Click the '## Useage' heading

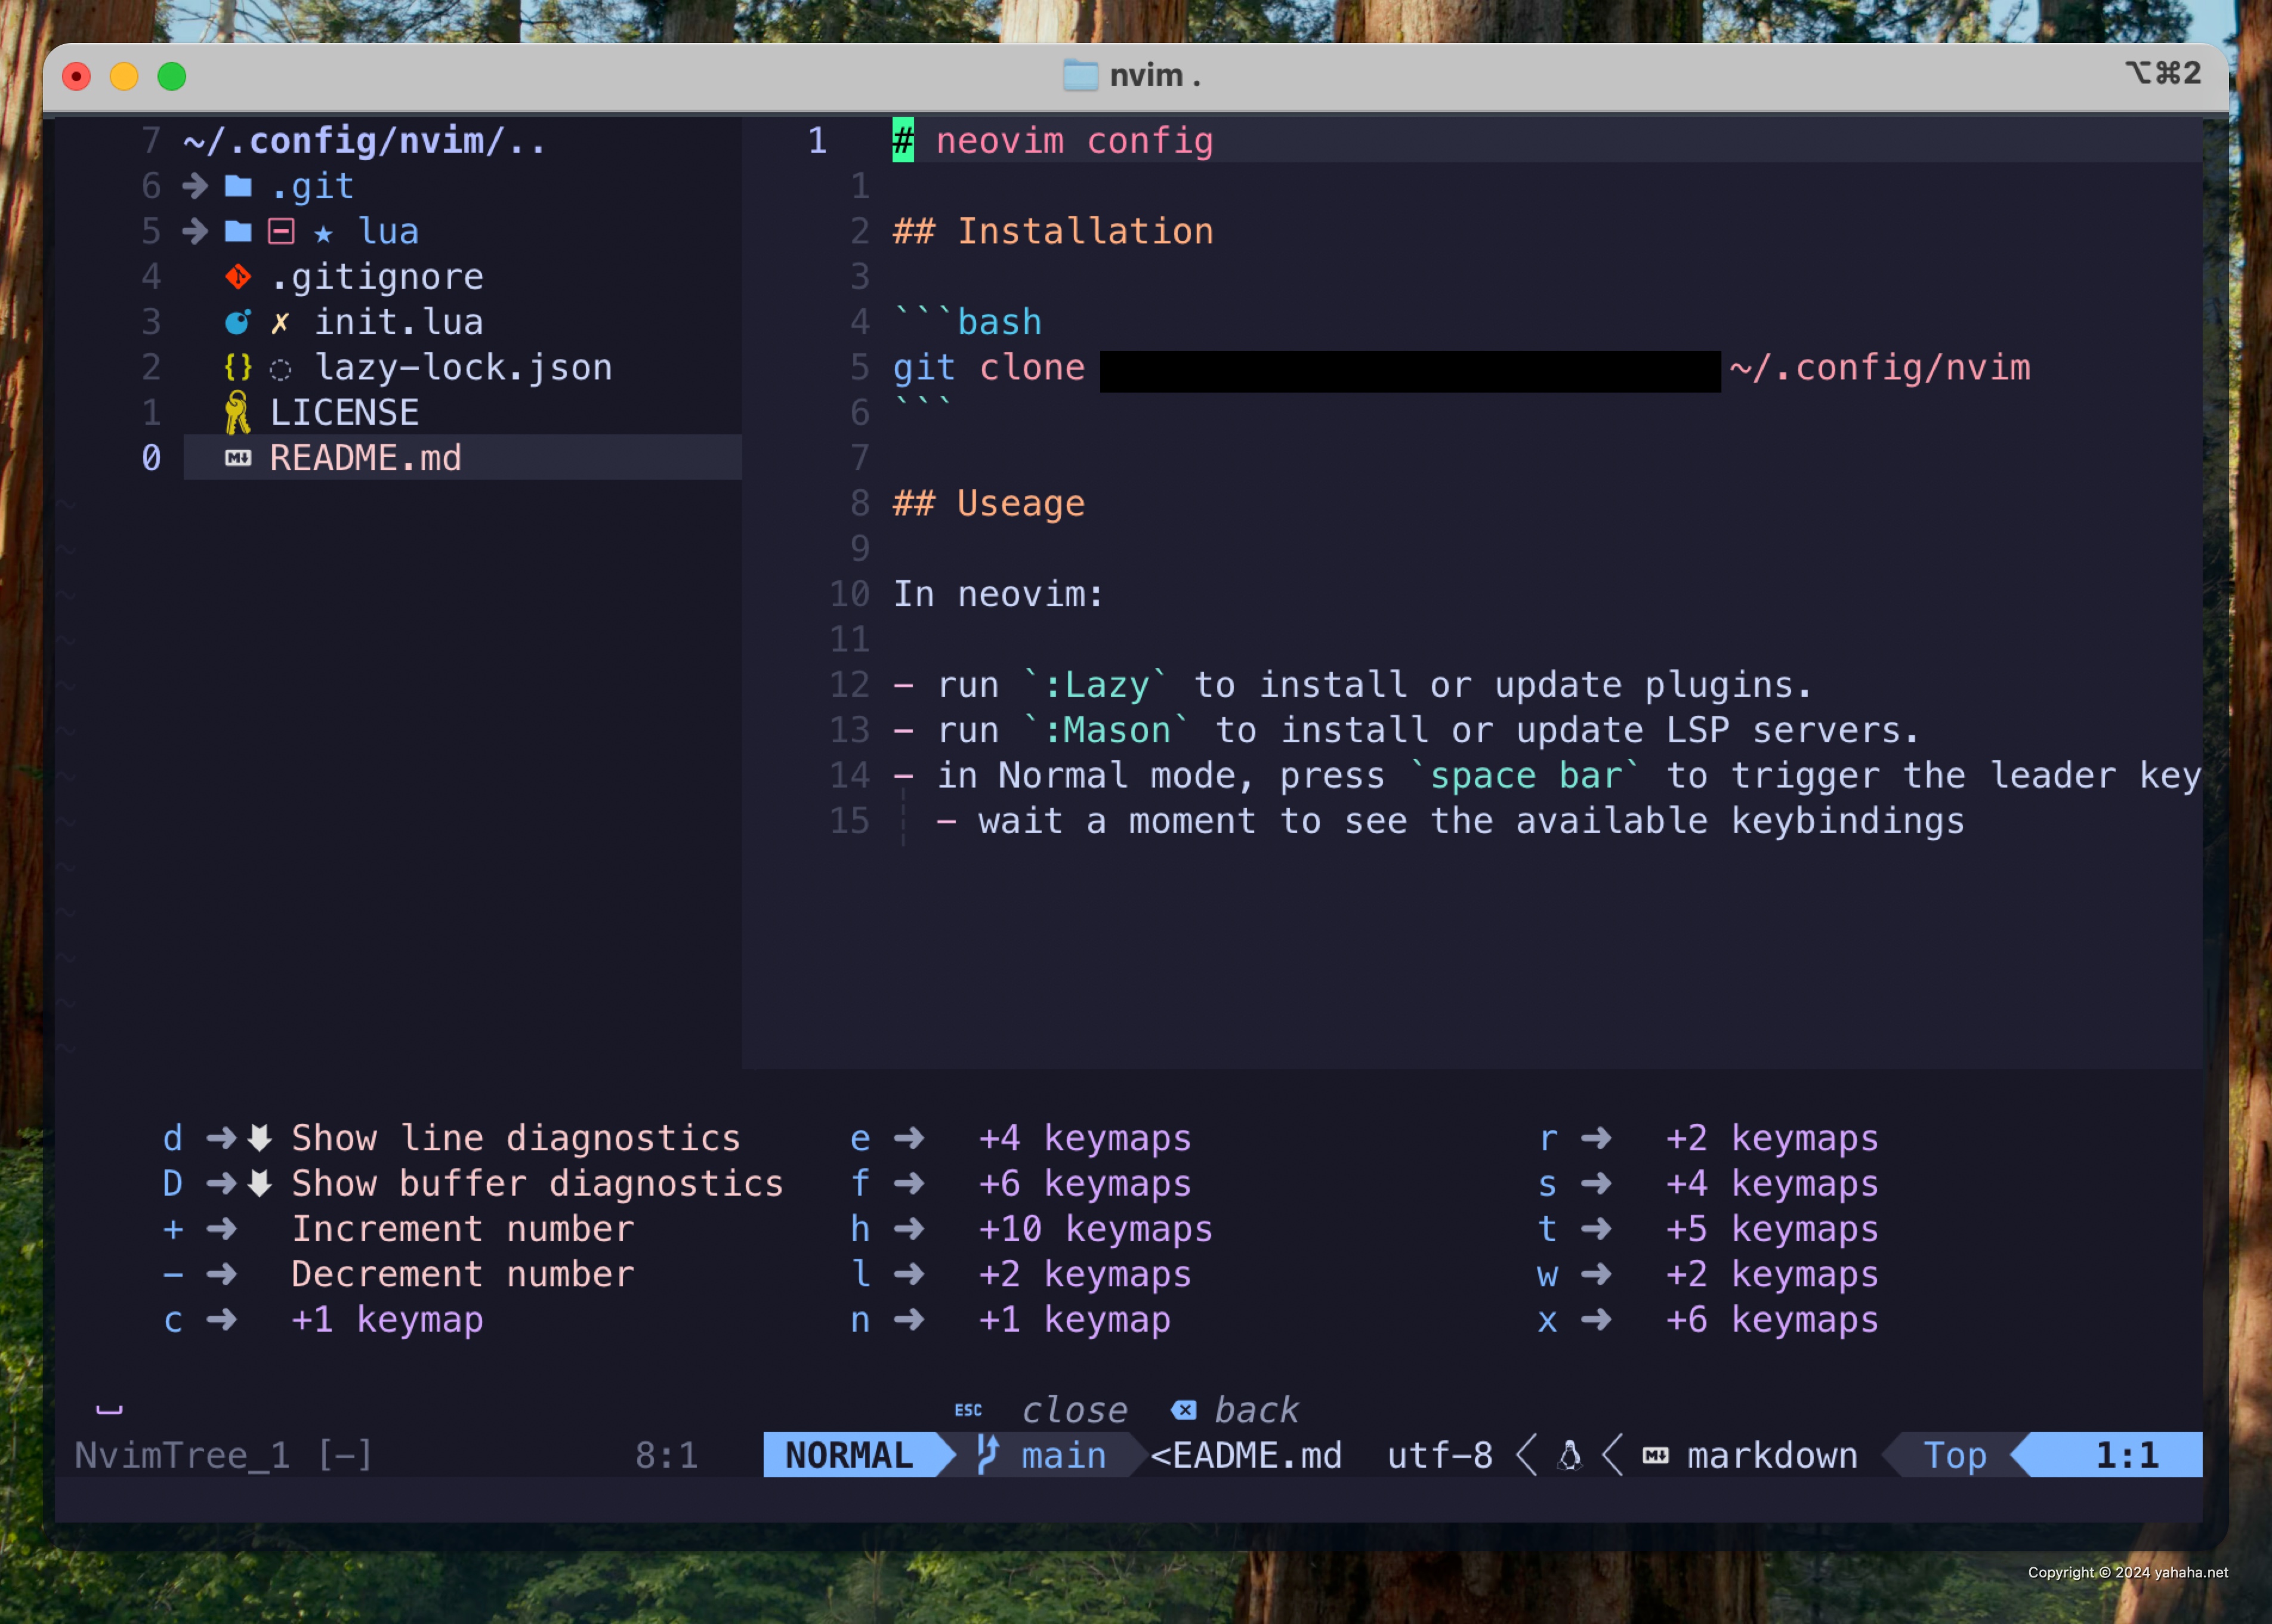[x=989, y=503]
